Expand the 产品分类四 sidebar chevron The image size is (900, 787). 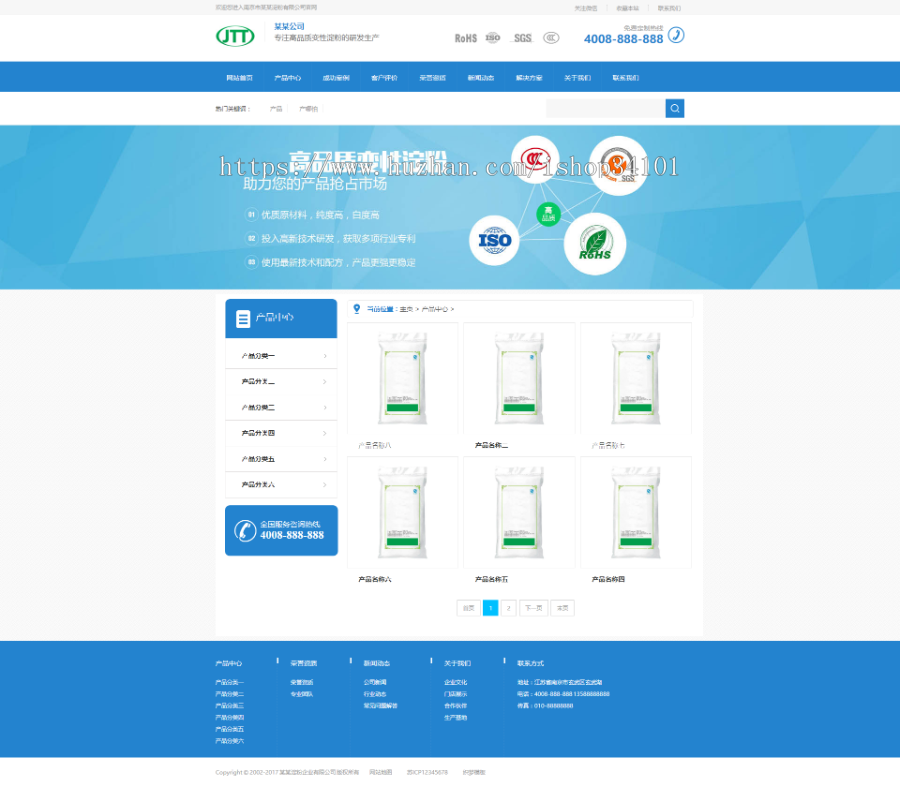[325, 433]
